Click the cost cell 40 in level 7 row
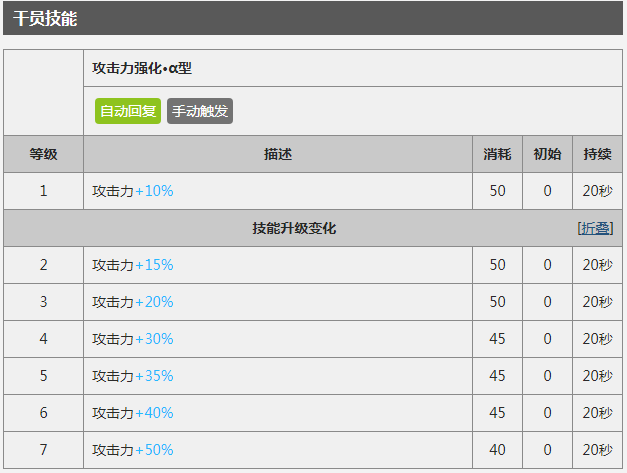The width and height of the screenshot is (627, 473). click(497, 450)
